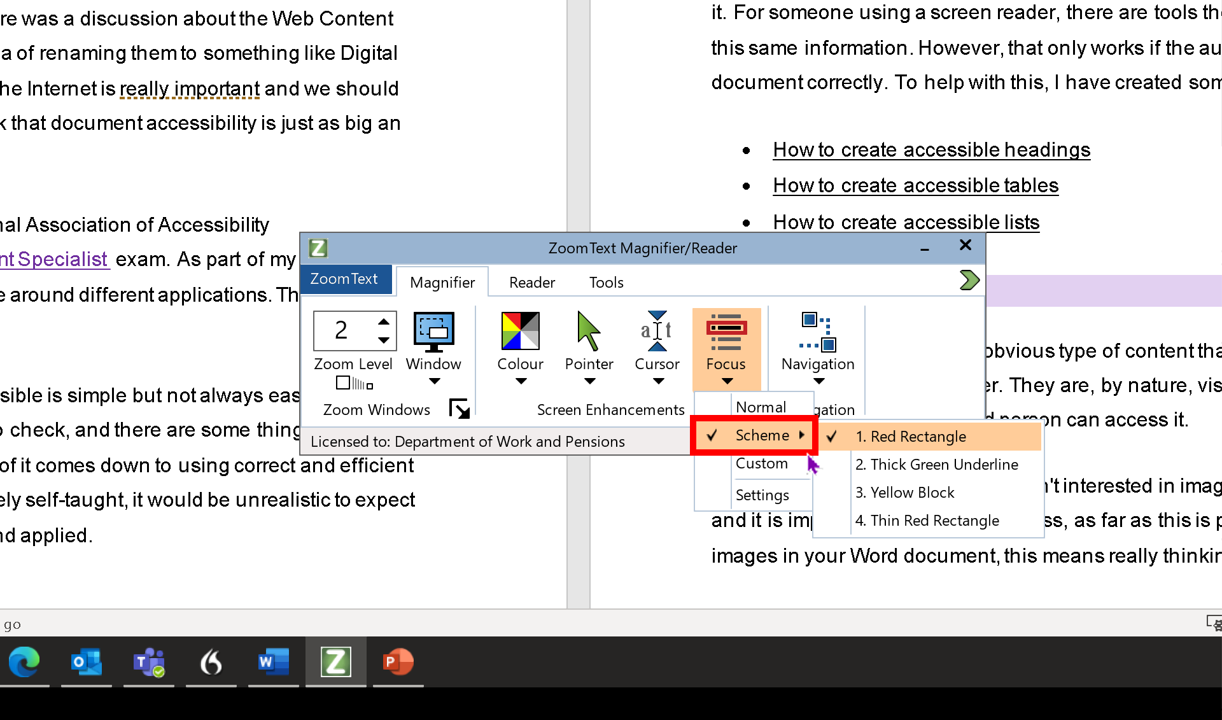Image resolution: width=1222 pixels, height=720 pixels.
Task: Toggle the Cursor enhancements icon
Action: tap(657, 331)
